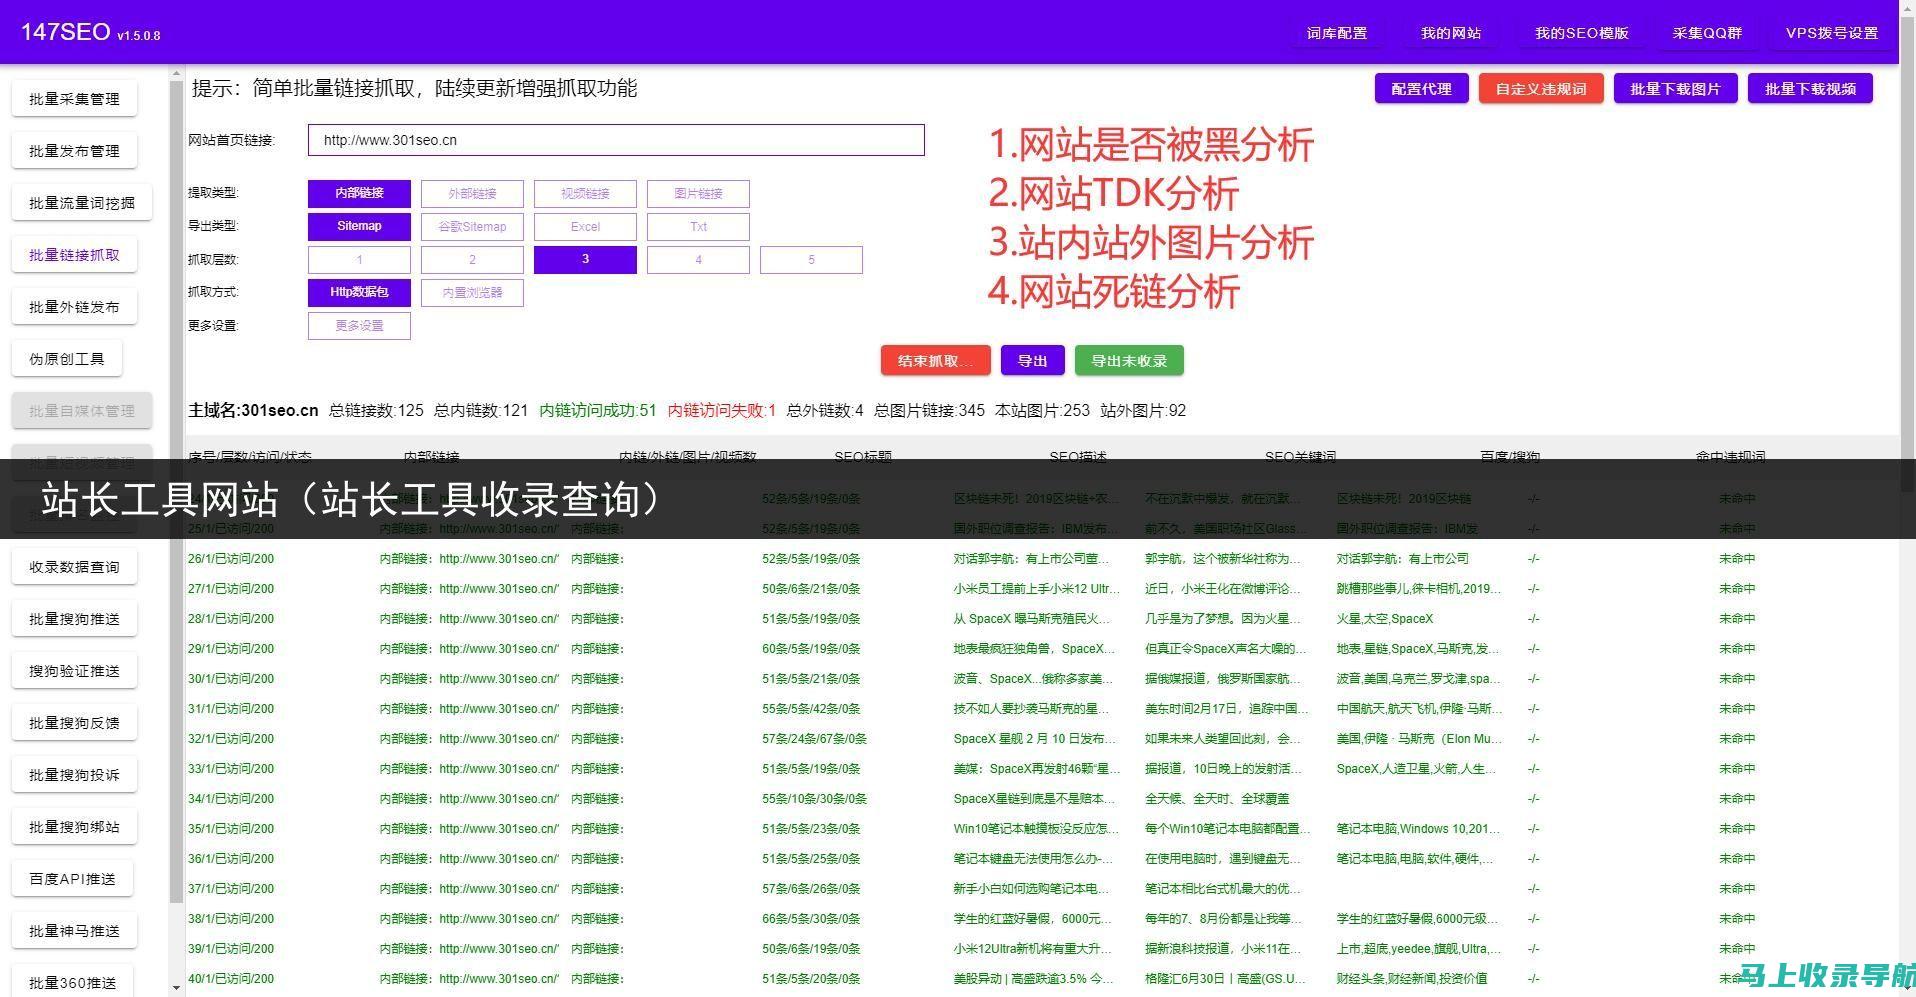Click count cell 66条/5条/30条/0条
Image resolution: width=1916 pixels, height=997 pixels.
tap(811, 919)
